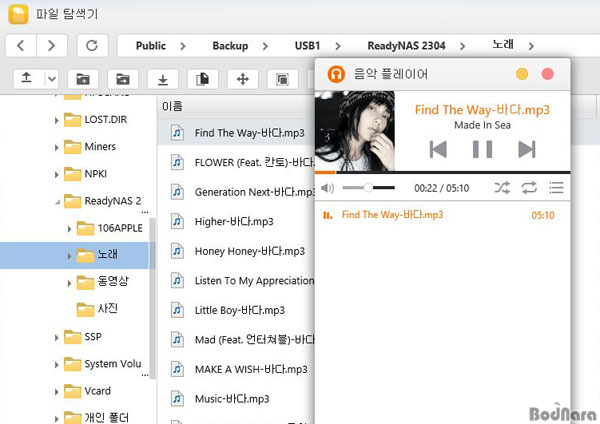600x424 pixels.
Task: Click Backup in the breadcrumb path
Action: tap(230, 46)
